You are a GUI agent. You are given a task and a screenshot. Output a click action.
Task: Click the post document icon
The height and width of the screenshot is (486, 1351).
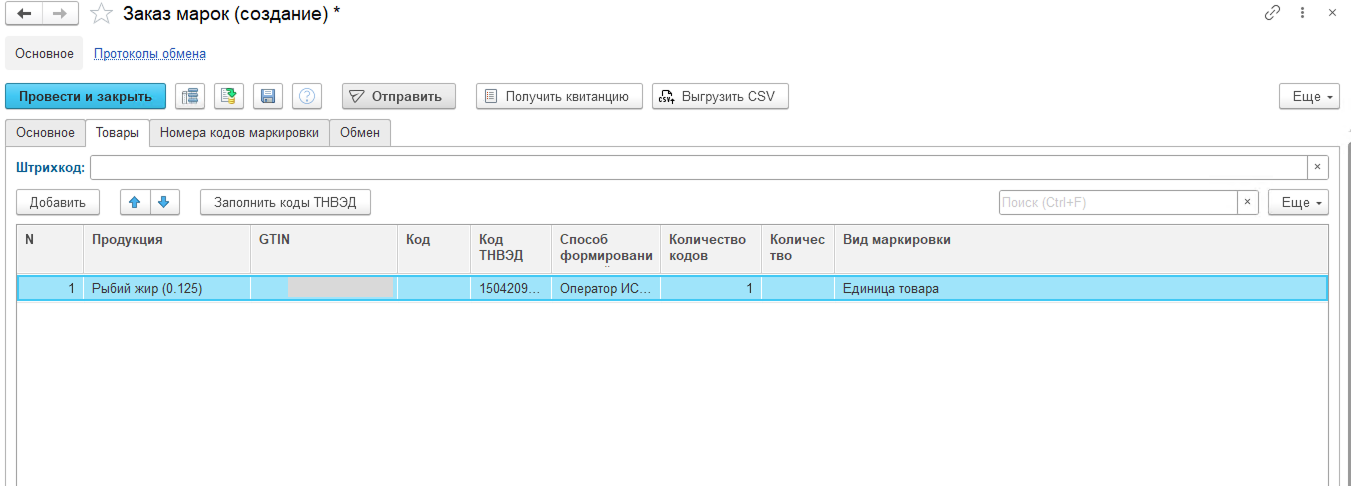click(x=228, y=96)
